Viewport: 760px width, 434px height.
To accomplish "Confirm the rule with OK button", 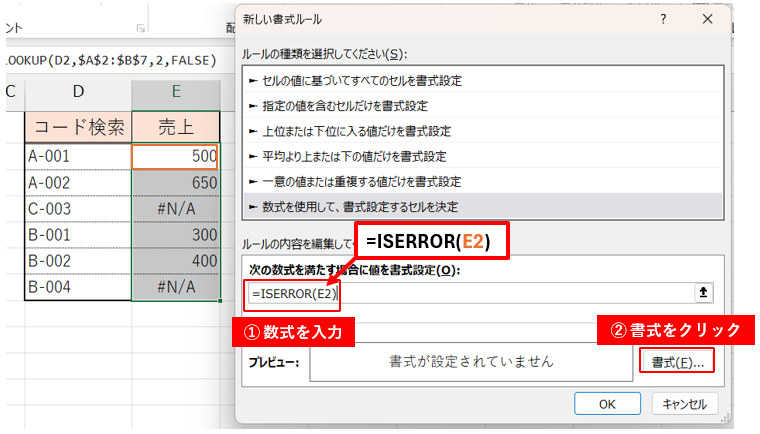I will pos(607,404).
